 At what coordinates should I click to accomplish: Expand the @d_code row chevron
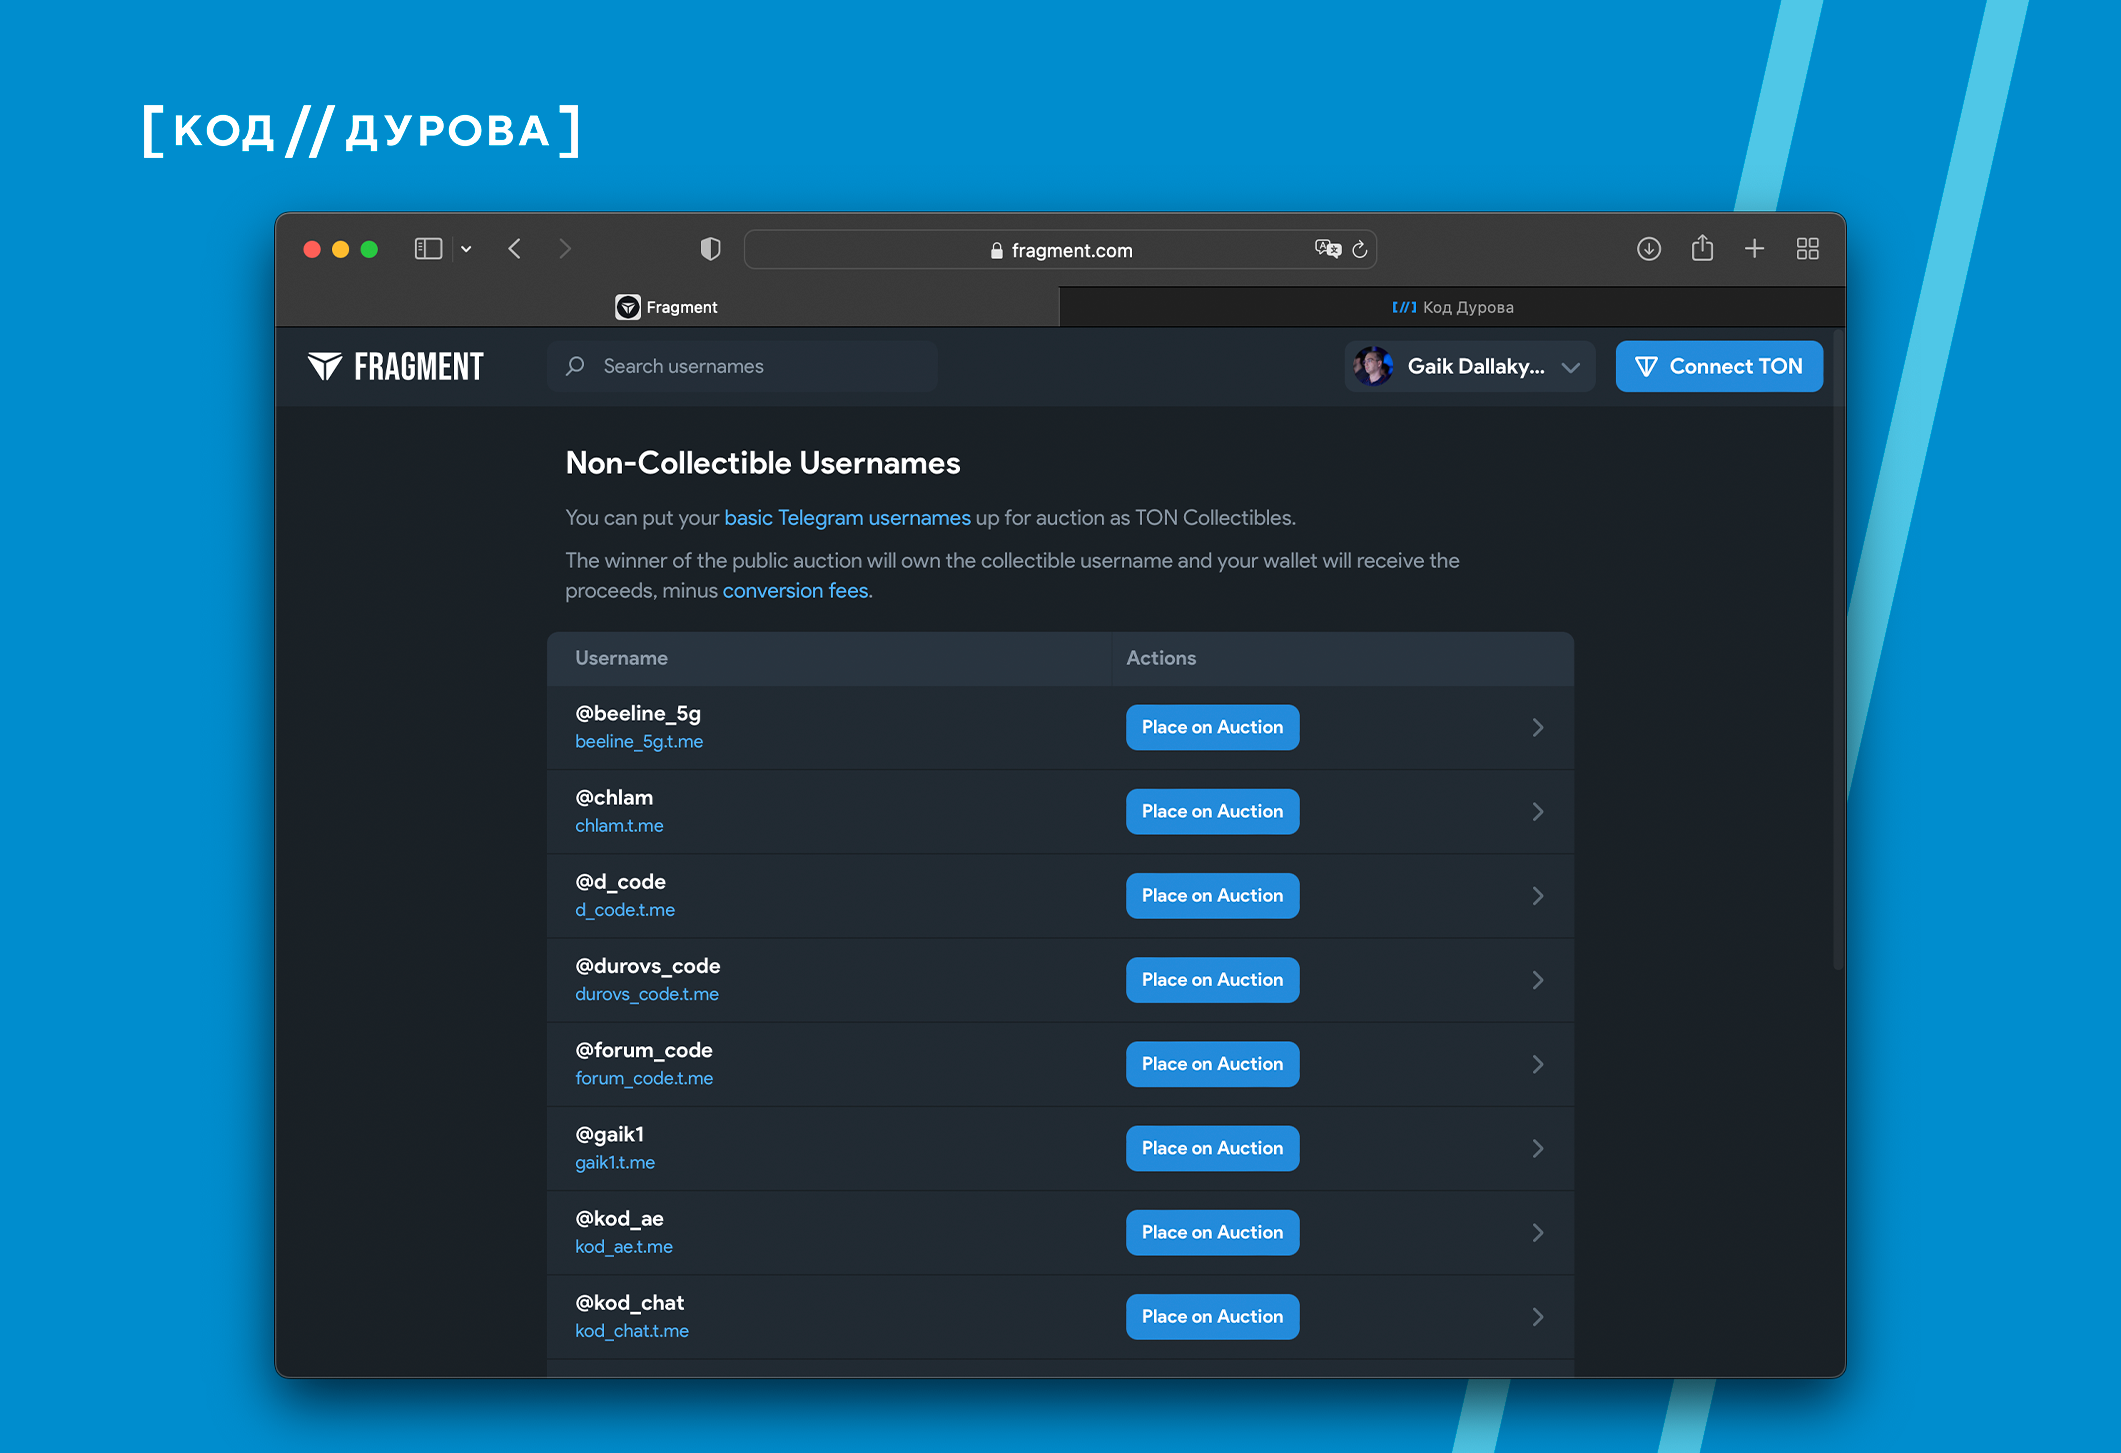[x=1538, y=896]
